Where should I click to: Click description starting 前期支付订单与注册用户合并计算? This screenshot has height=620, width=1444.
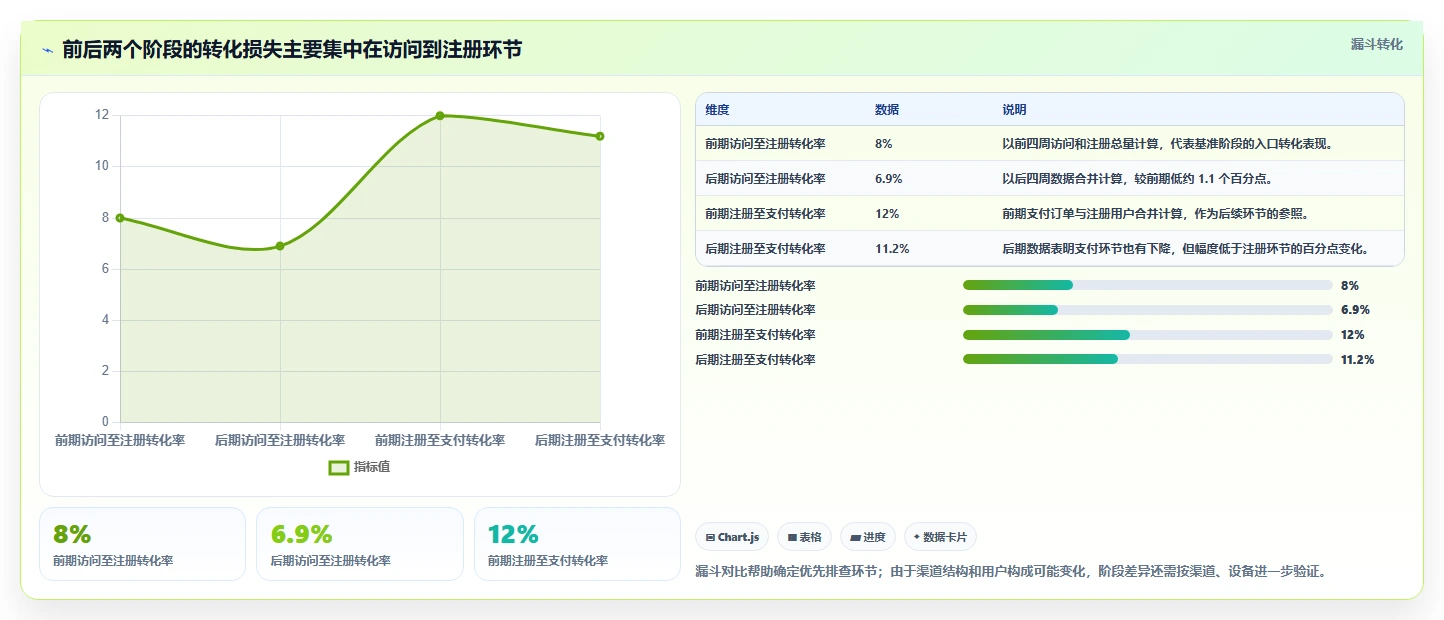coord(1155,214)
